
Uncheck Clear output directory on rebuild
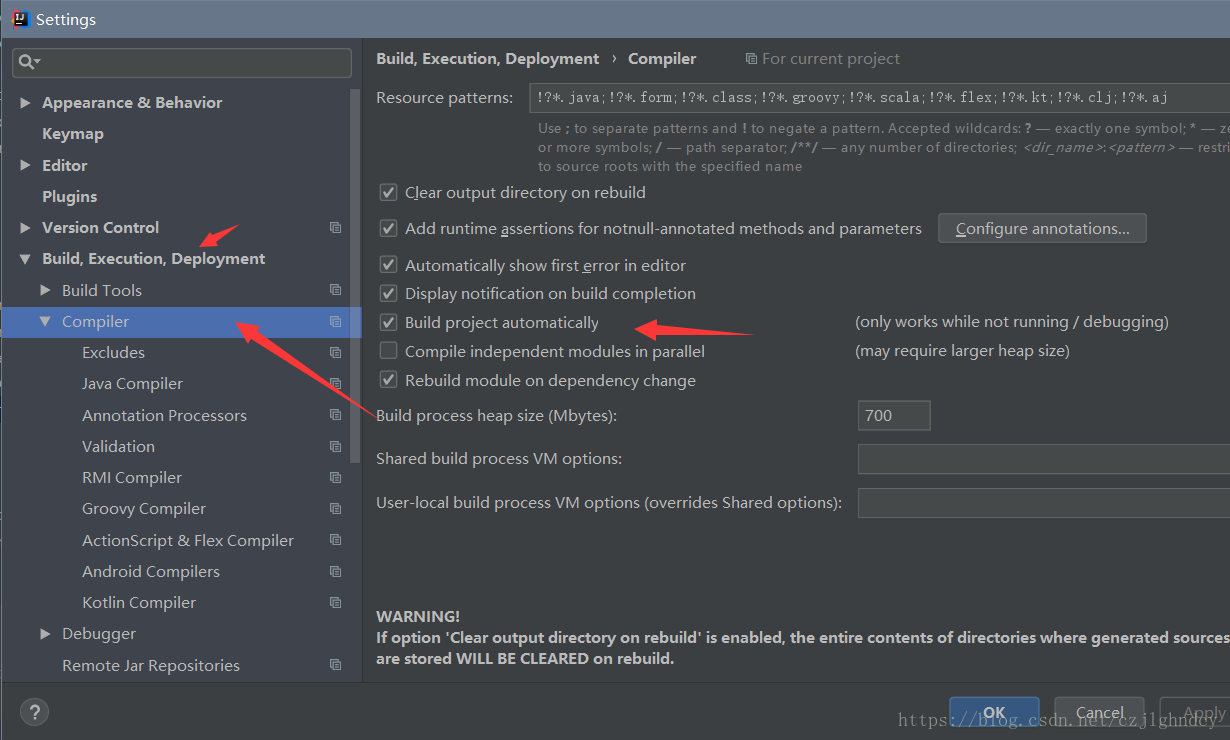click(388, 192)
